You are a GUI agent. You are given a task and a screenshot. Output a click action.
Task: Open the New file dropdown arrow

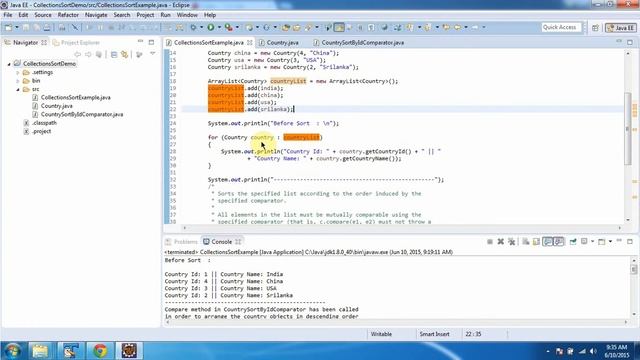coord(17,27)
